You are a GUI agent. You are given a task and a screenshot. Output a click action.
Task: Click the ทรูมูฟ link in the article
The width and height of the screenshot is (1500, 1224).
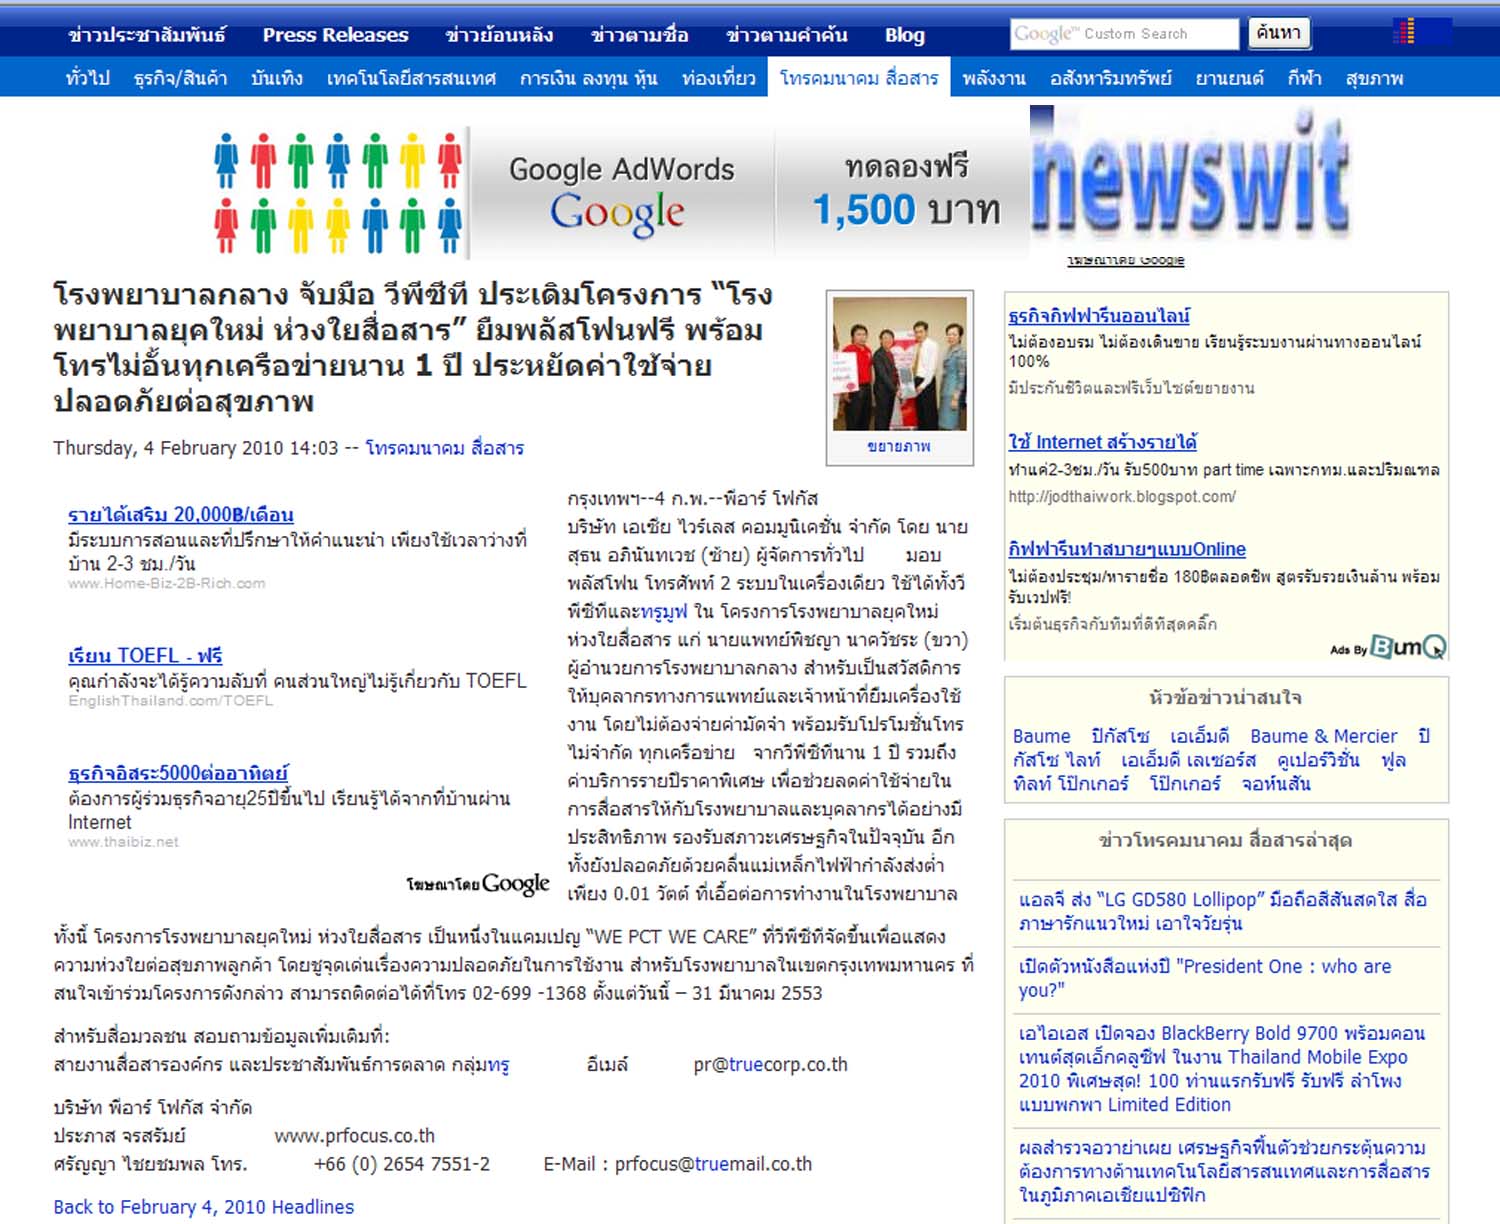(664, 612)
